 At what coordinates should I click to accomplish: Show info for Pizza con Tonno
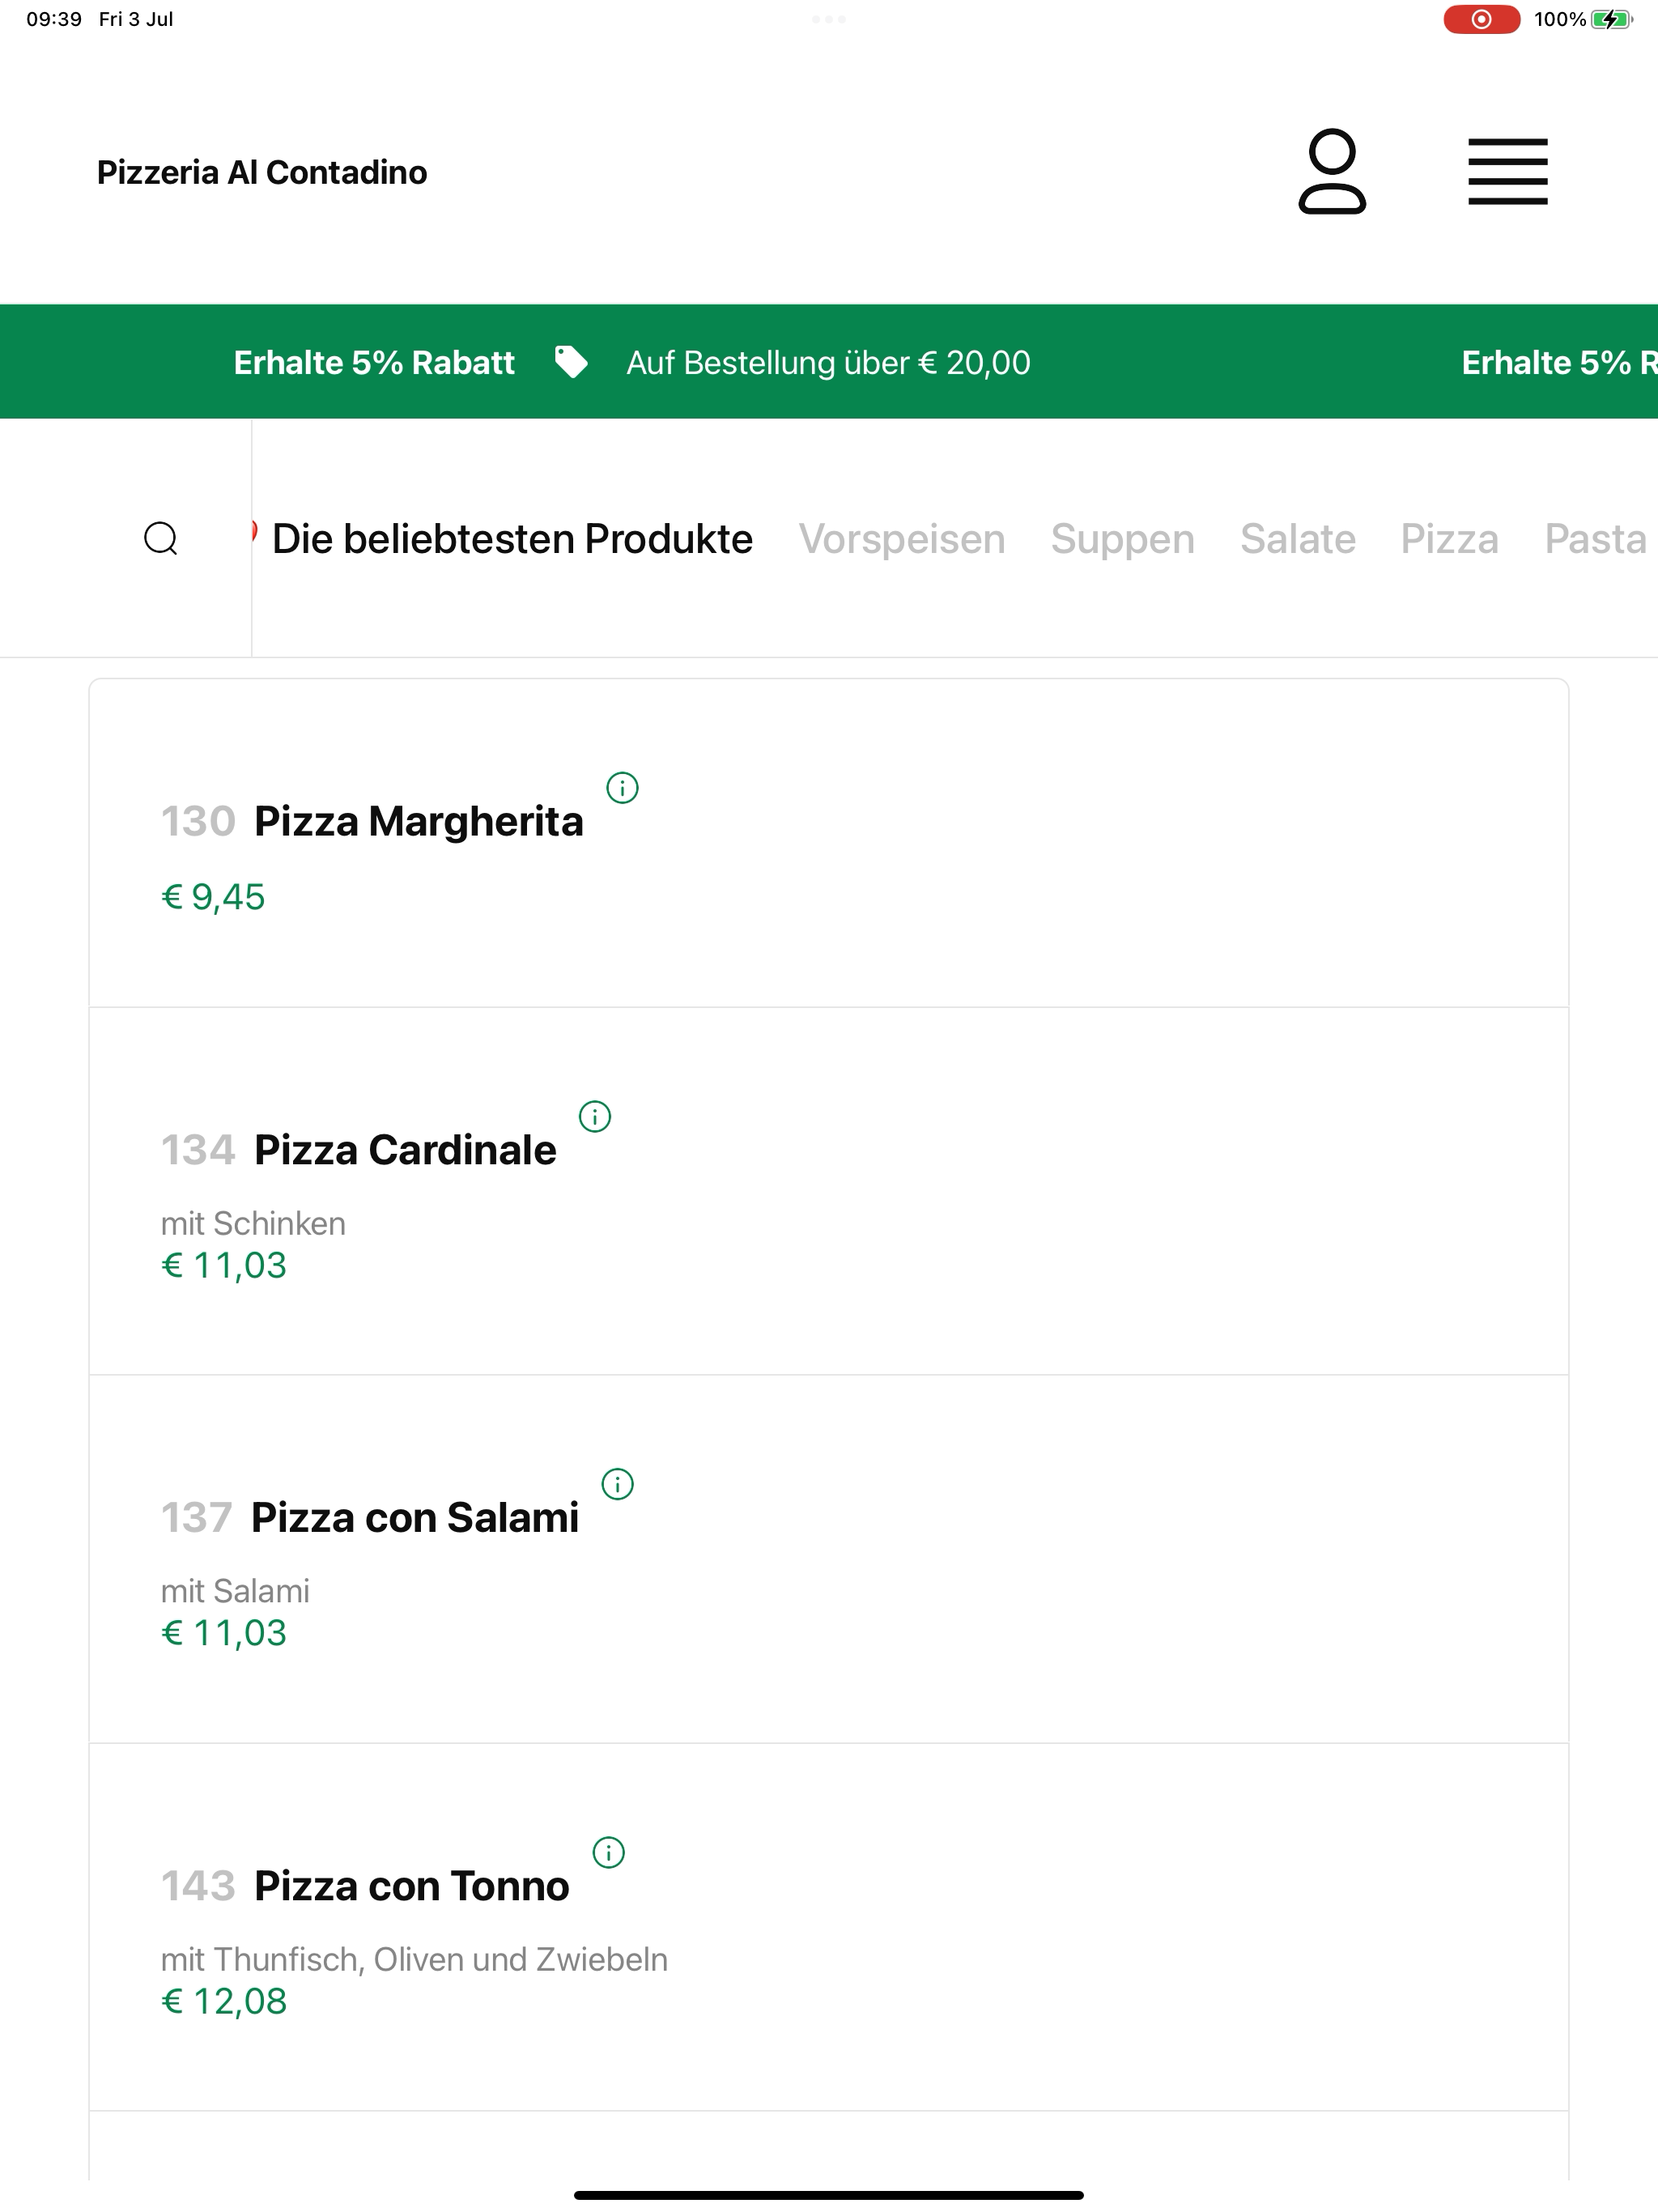[609, 1852]
